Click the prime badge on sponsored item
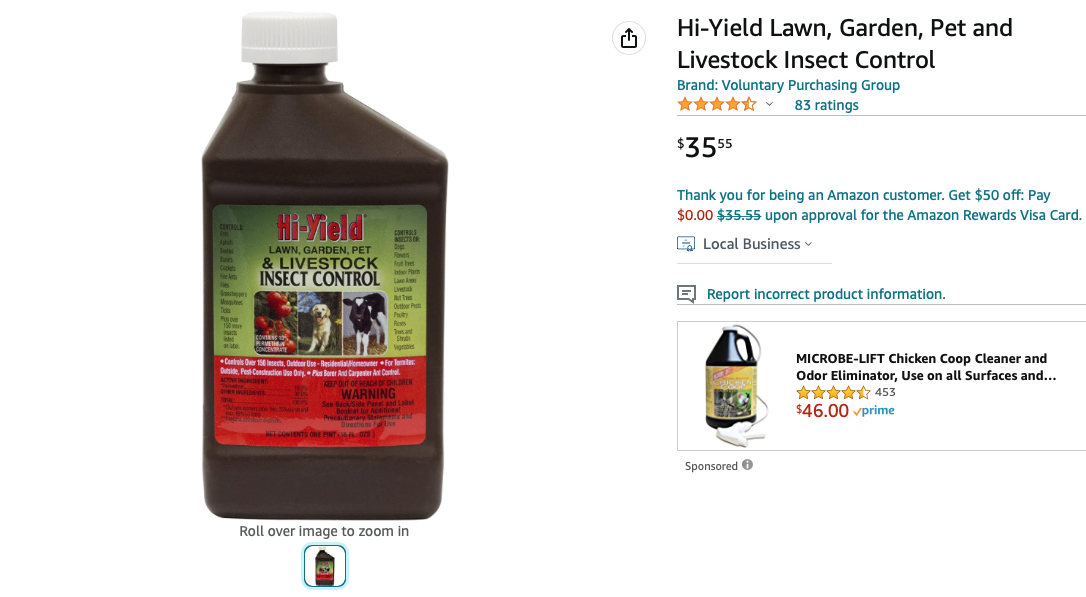 [874, 411]
